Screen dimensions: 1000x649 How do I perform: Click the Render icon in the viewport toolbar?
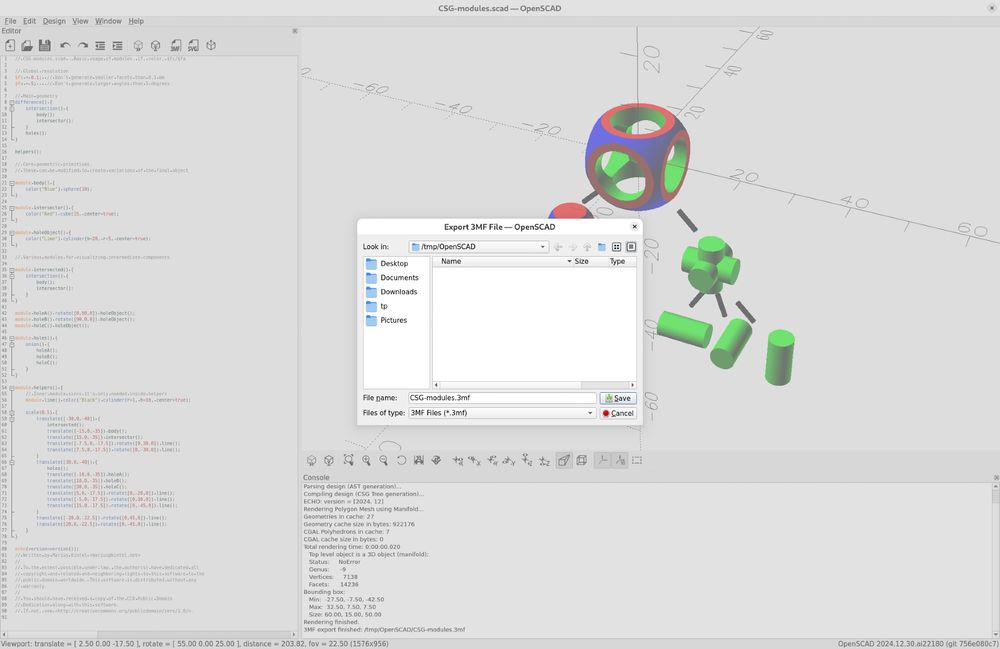point(329,460)
